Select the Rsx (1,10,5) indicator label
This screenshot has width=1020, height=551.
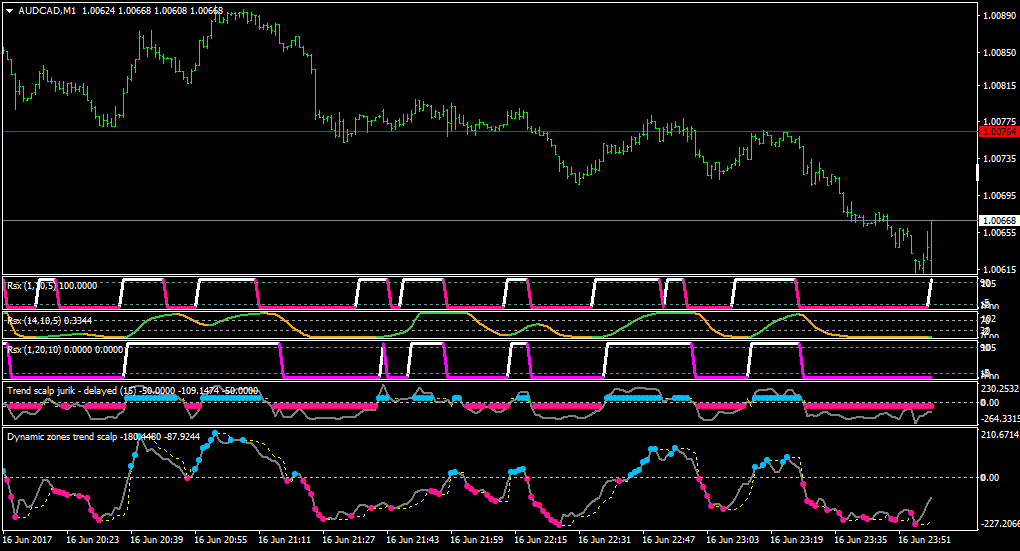click(31, 286)
